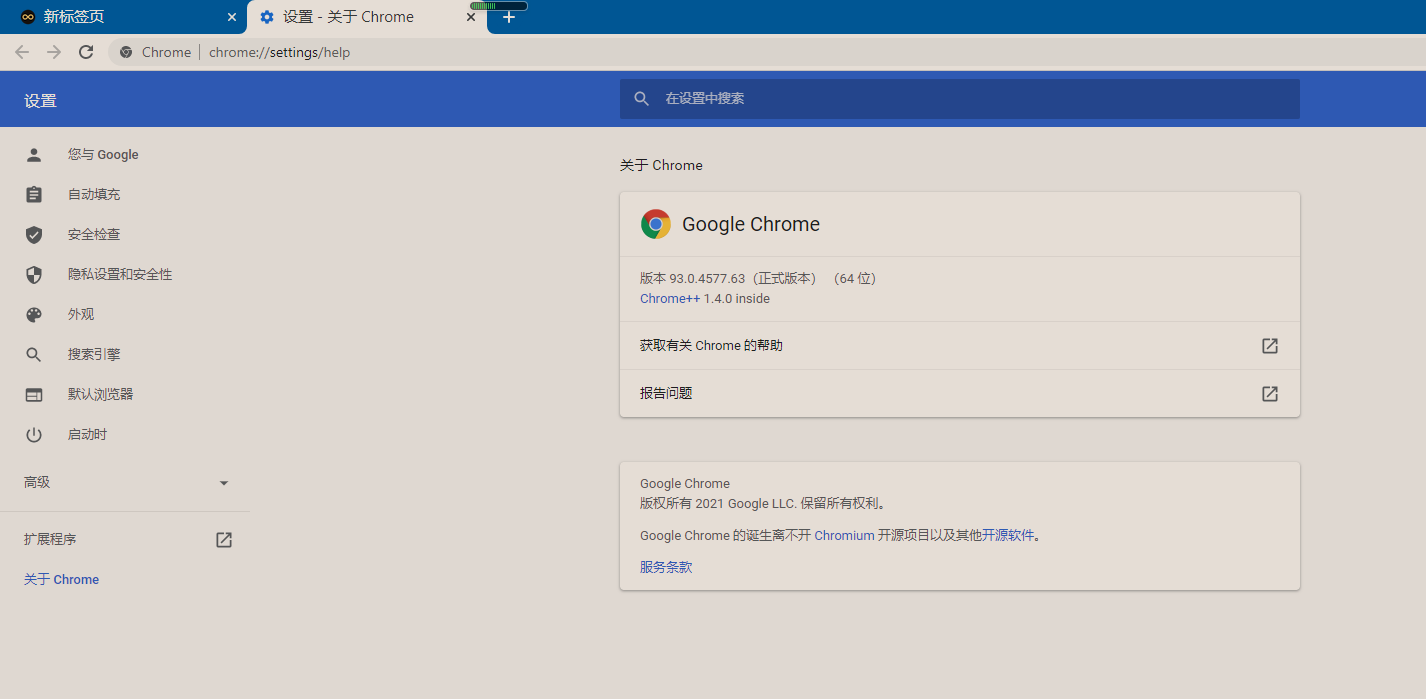The width and height of the screenshot is (1426, 699).
Task: Open 隐私设置和安全性 shield icon
Action: point(33,274)
